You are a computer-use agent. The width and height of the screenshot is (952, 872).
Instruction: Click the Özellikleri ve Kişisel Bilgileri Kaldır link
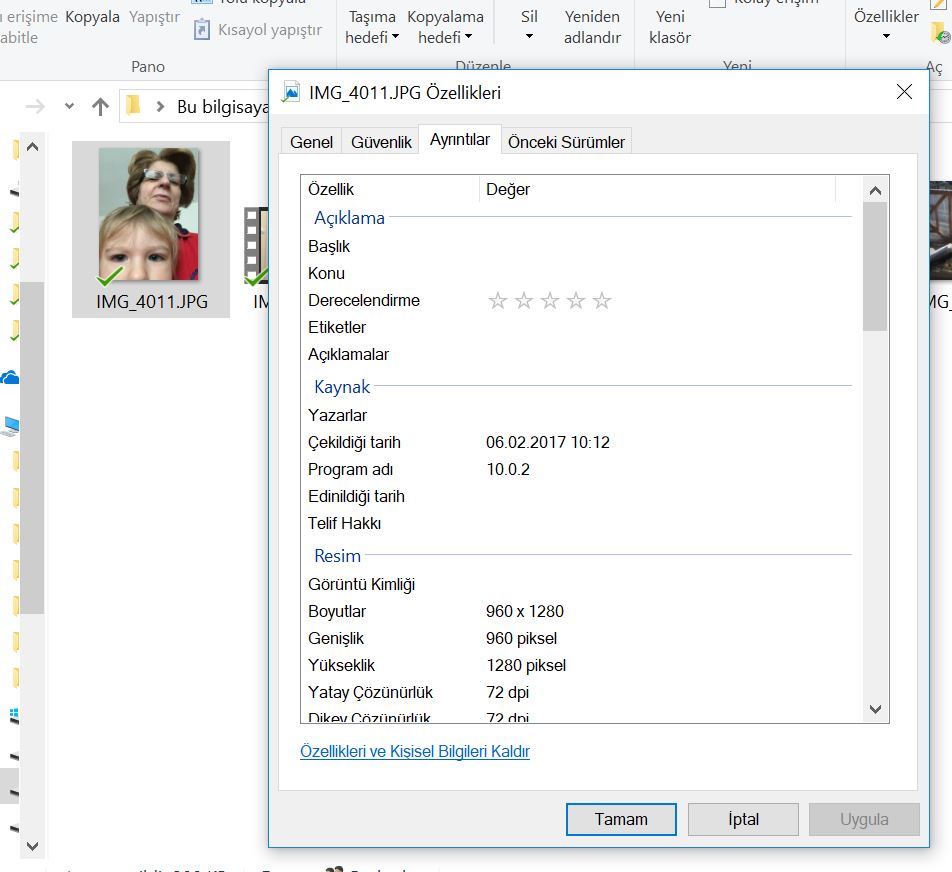415,751
